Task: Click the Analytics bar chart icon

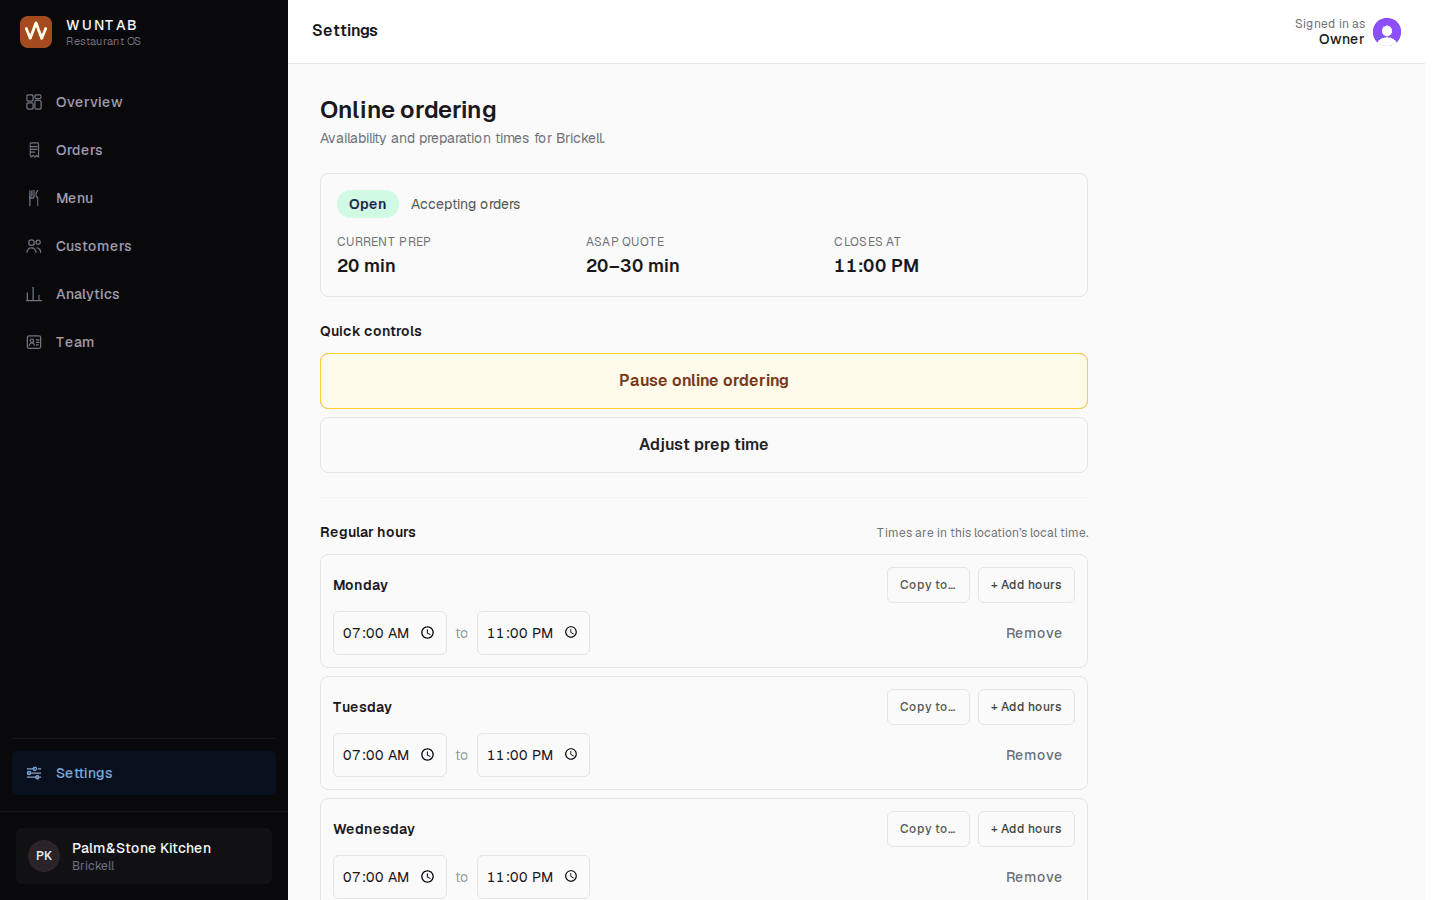Action: pos(34,294)
